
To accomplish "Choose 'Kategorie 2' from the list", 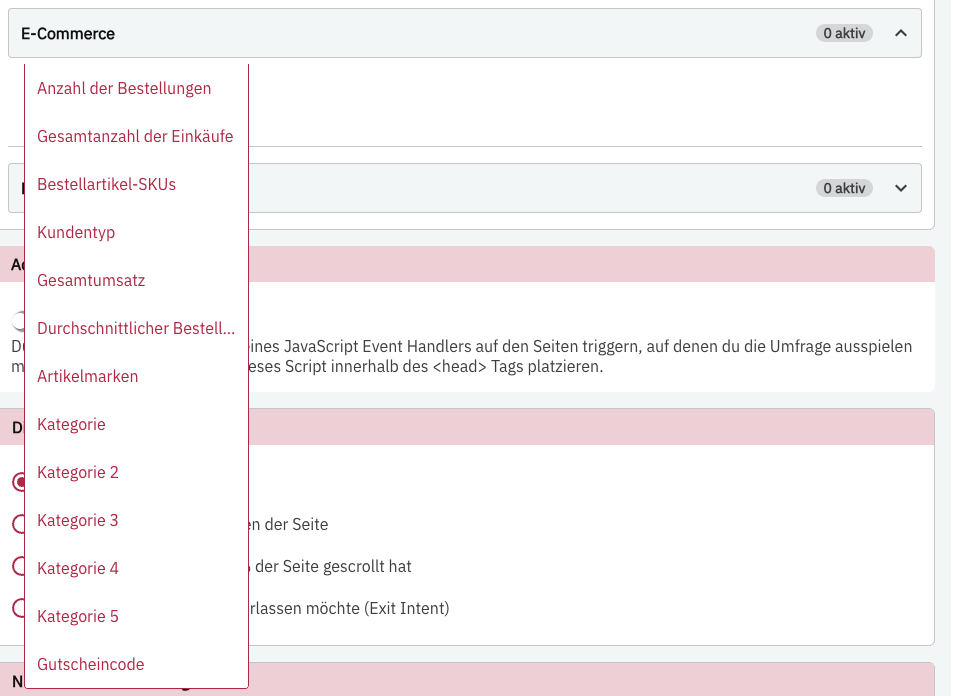I will 78,472.
